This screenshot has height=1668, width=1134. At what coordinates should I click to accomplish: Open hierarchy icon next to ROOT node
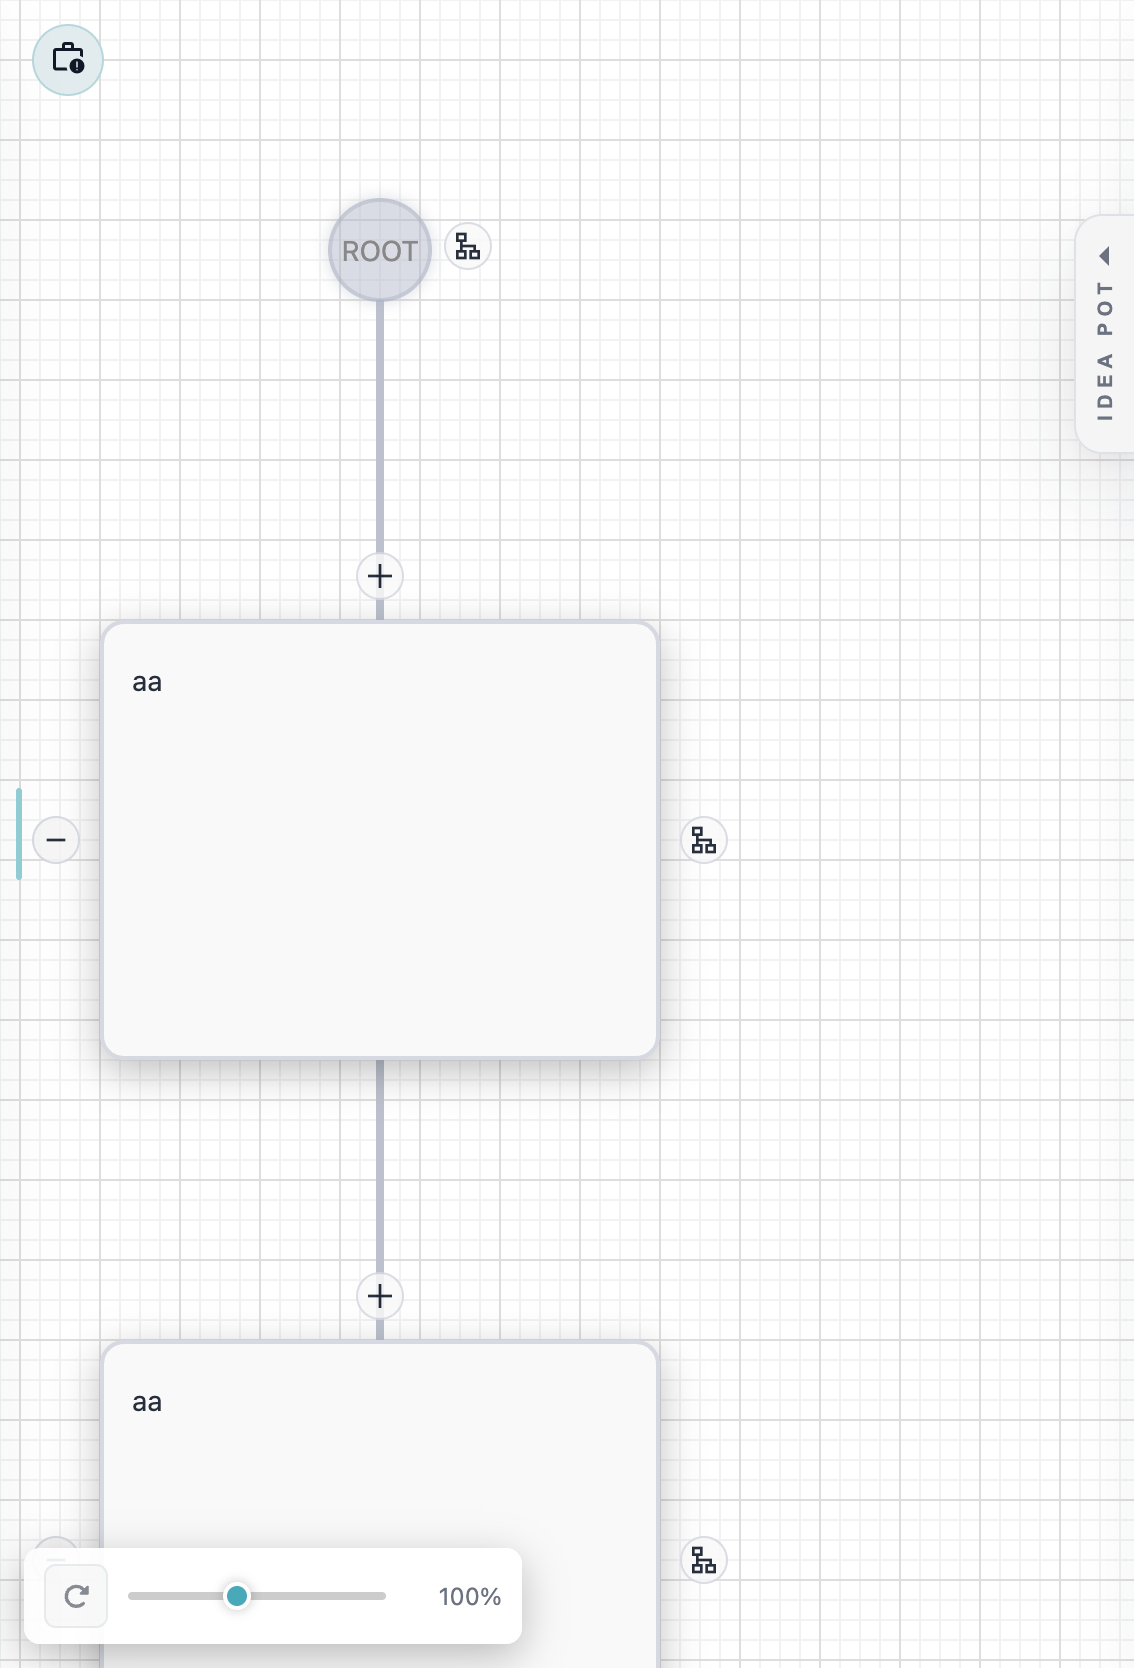467,246
